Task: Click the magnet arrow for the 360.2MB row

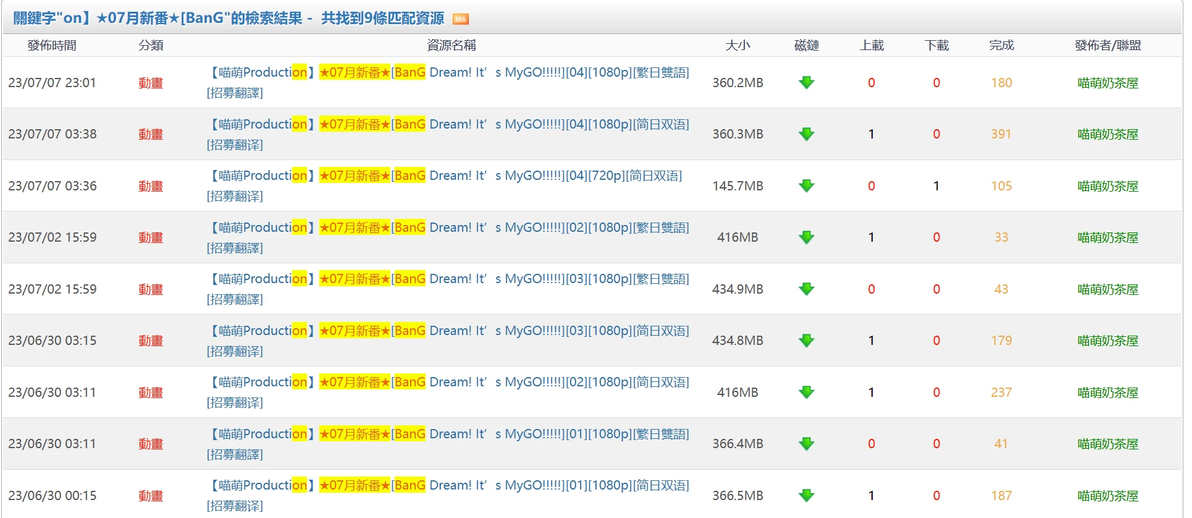Action: (807, 82)
